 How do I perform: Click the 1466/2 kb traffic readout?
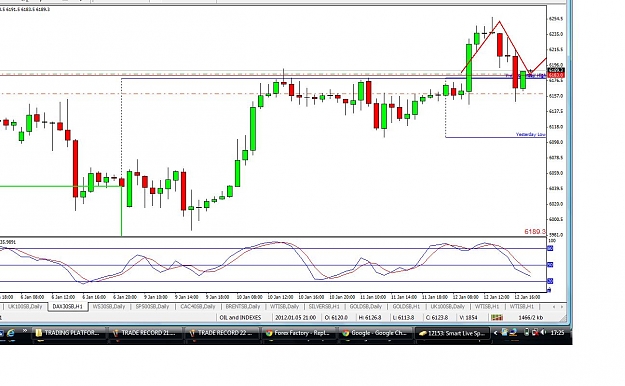[531, 317]
